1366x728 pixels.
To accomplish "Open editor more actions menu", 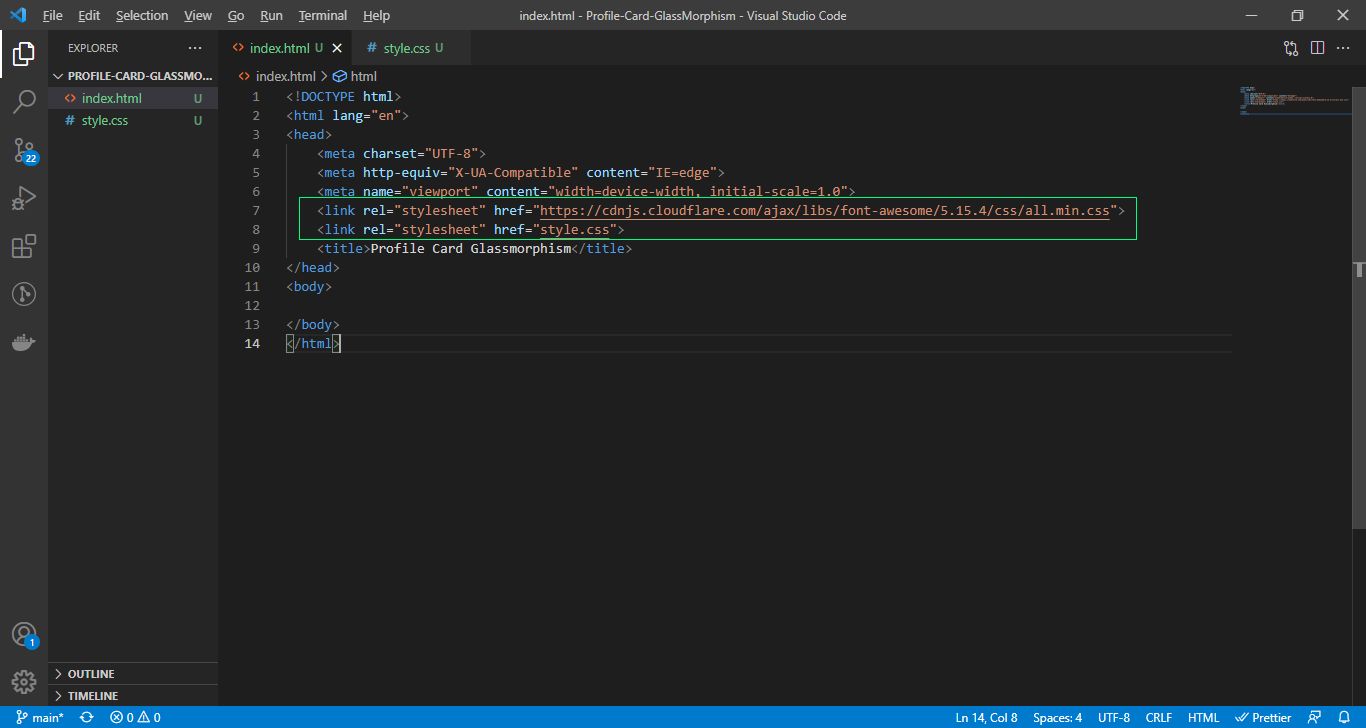I will pyautogui.click(x=1344, y=48).
